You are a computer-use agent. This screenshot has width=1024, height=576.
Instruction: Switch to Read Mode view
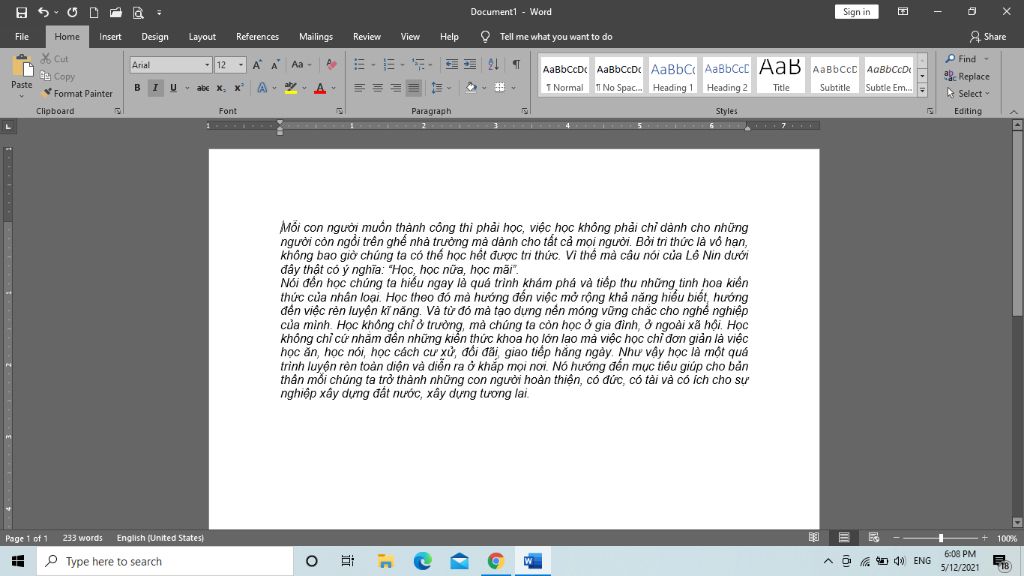pos(814,537)
